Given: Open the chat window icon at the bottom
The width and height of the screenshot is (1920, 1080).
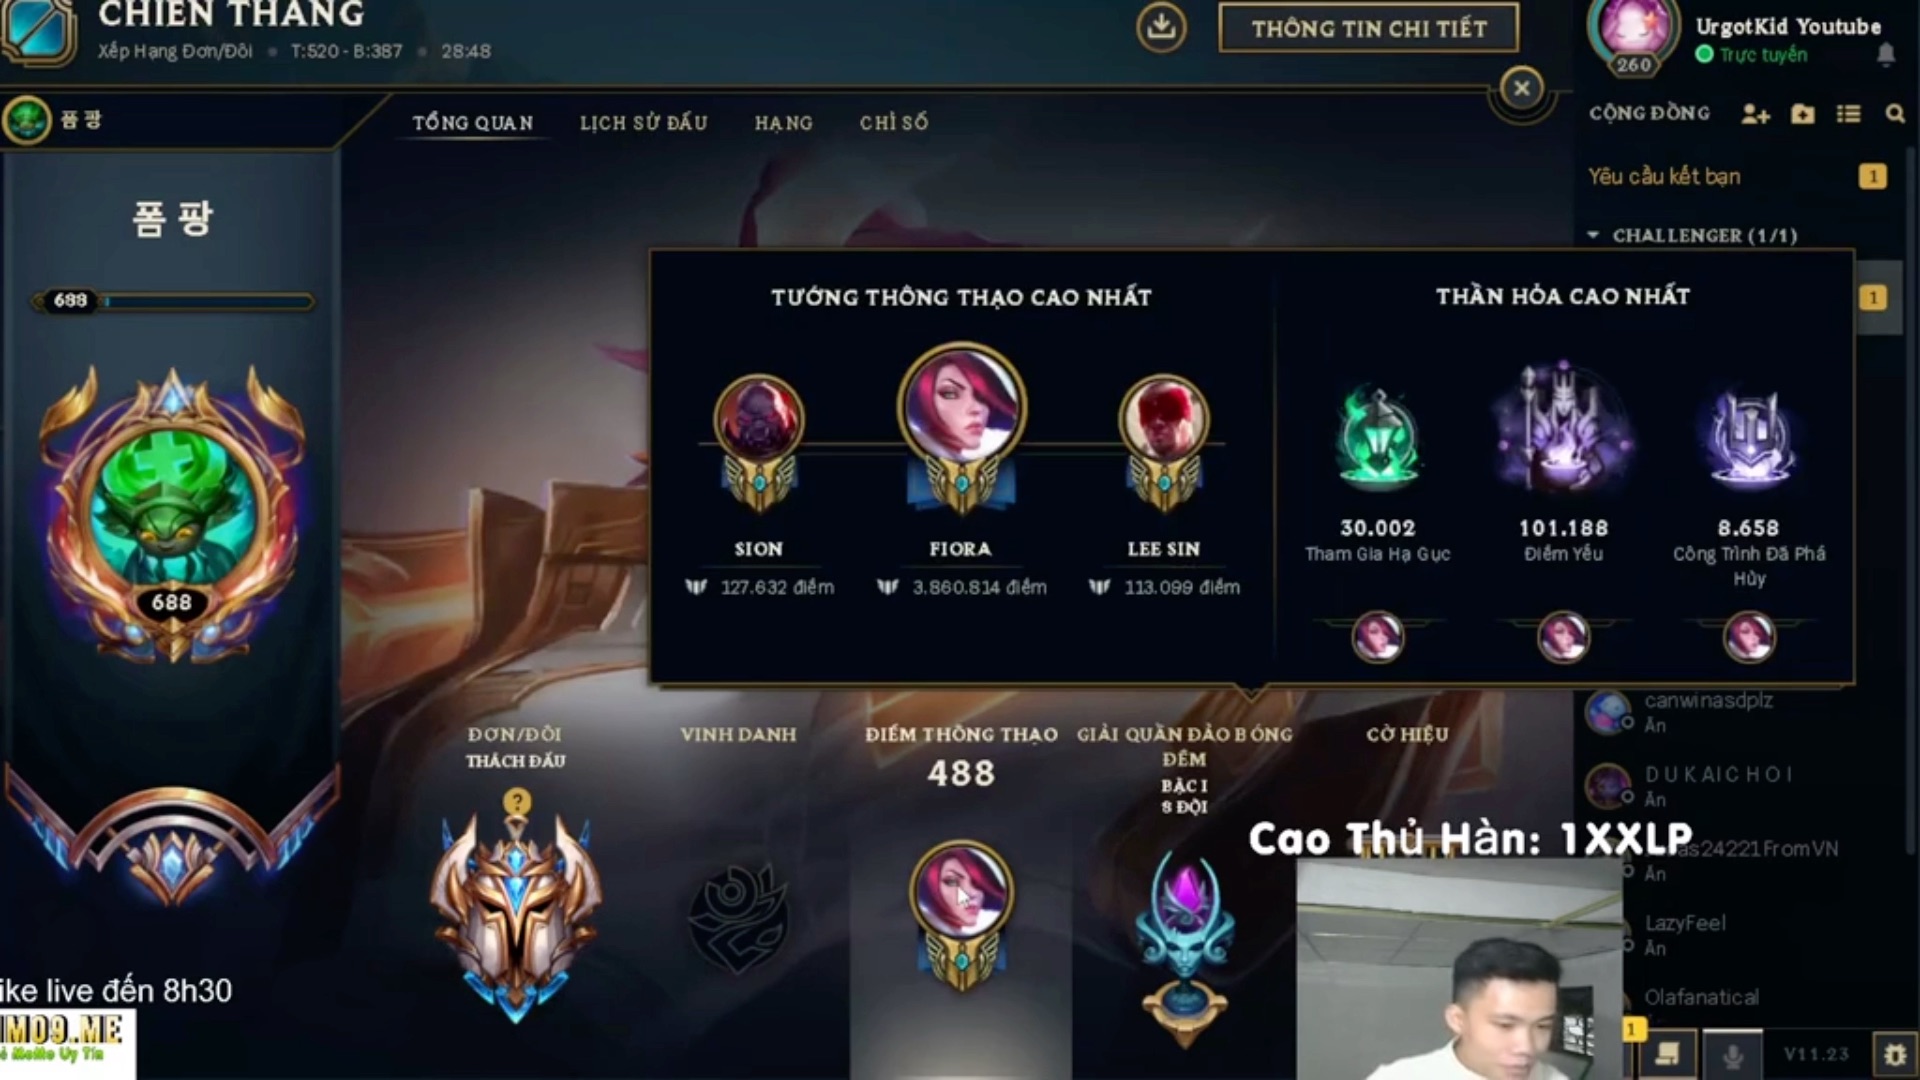Looking at the screenshot, I should (1667, 1054).
